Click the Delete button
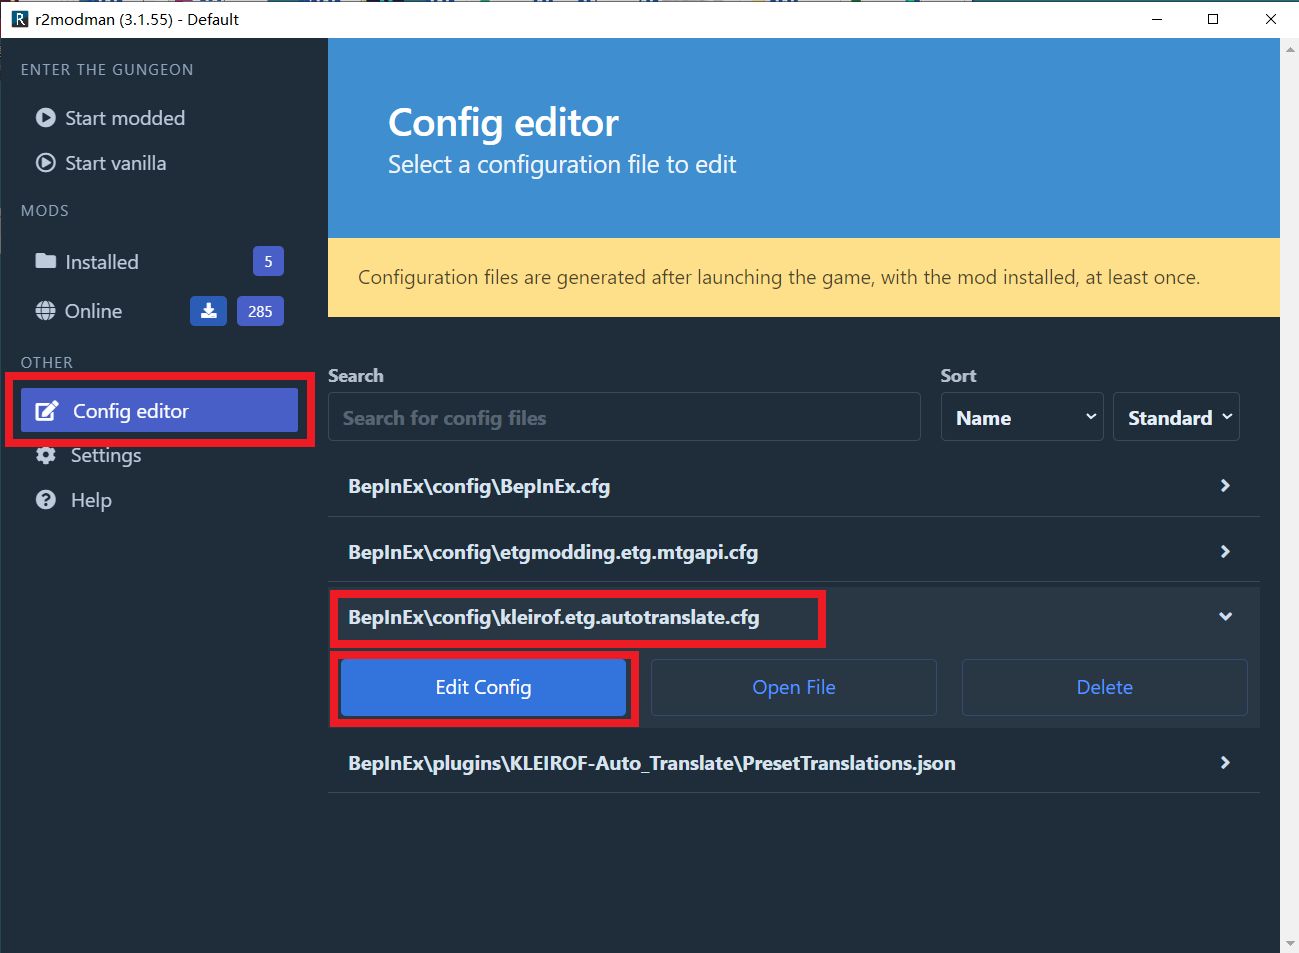The image size is (1299, 953). tap(1105, 687)
